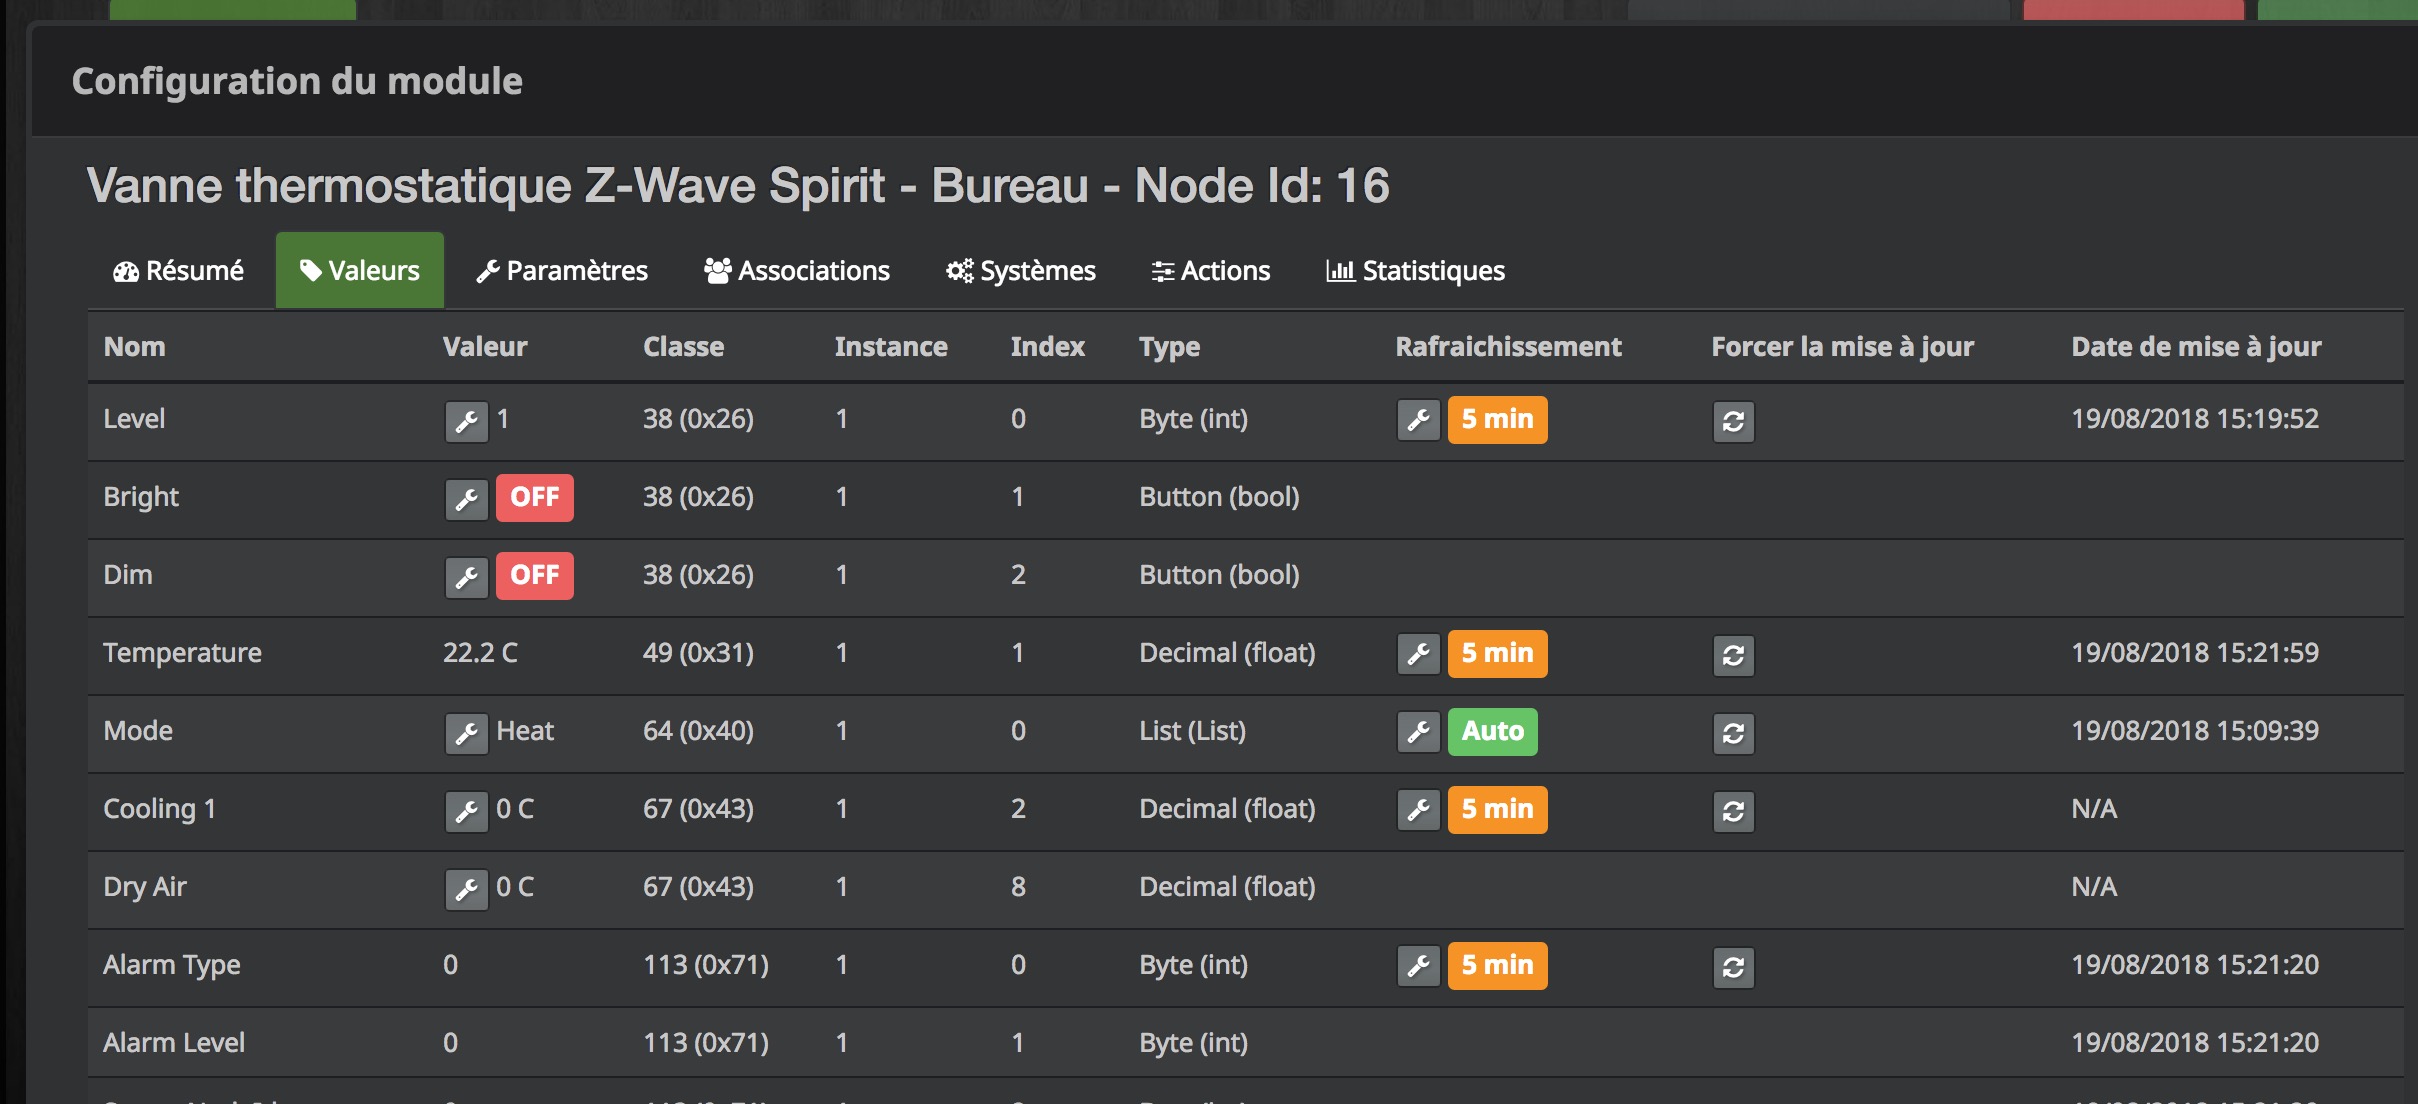This screenshot has width=2418, height=1104.
Task: Click the Configuration du module title
Action: [x=297, y=81]
